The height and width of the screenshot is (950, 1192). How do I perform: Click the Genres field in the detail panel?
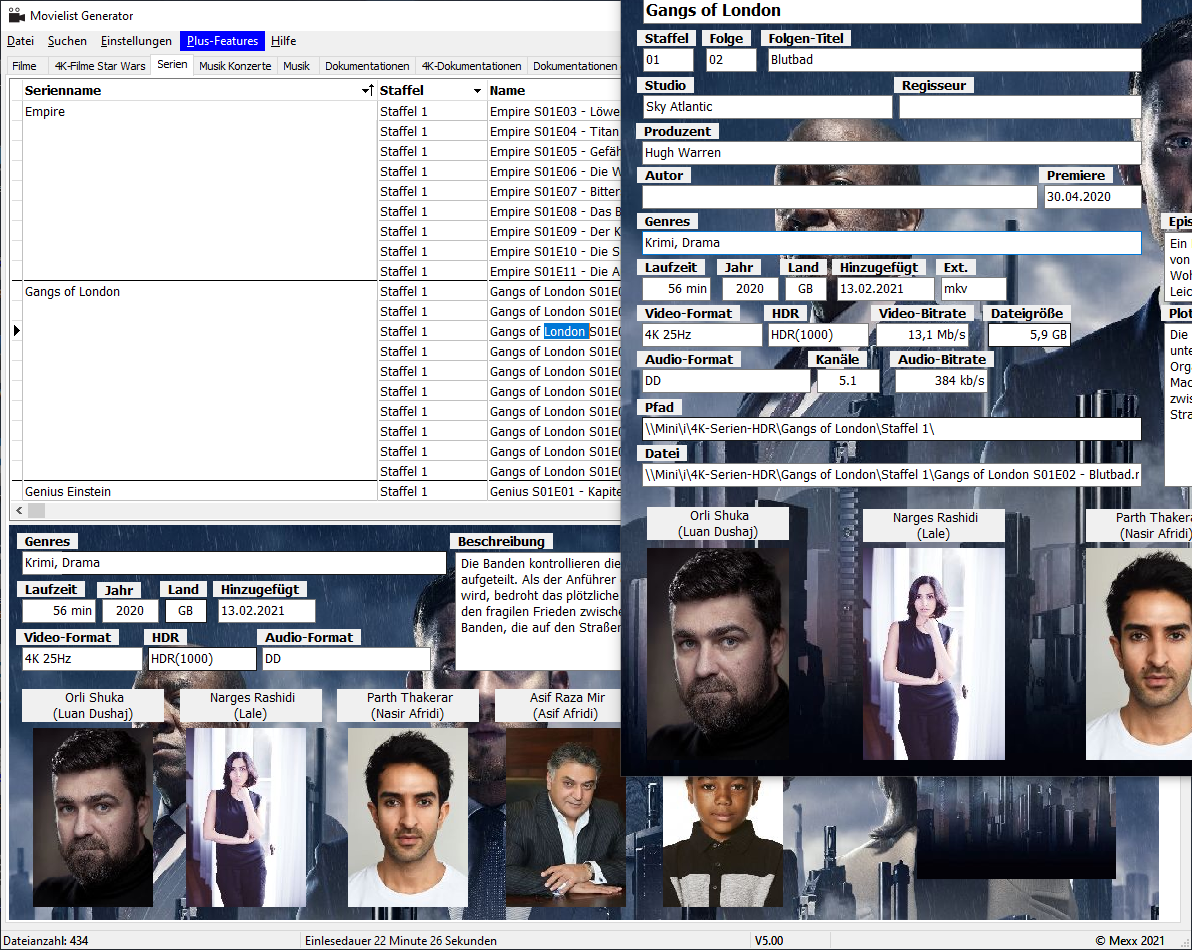[x=892, y=243]
